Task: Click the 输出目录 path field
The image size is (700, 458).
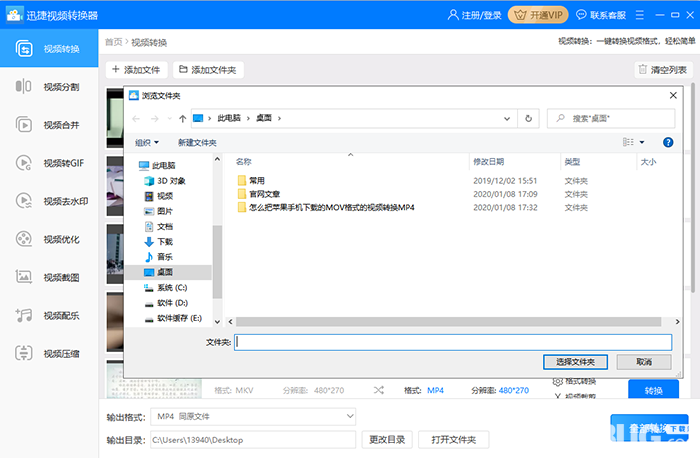Action: click(x=253, y=440)
